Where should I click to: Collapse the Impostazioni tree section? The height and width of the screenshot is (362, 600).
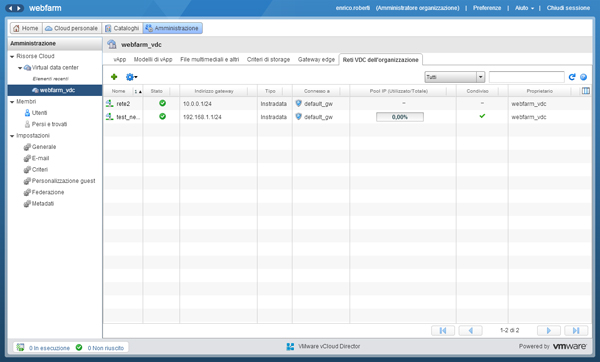[12, 136]
